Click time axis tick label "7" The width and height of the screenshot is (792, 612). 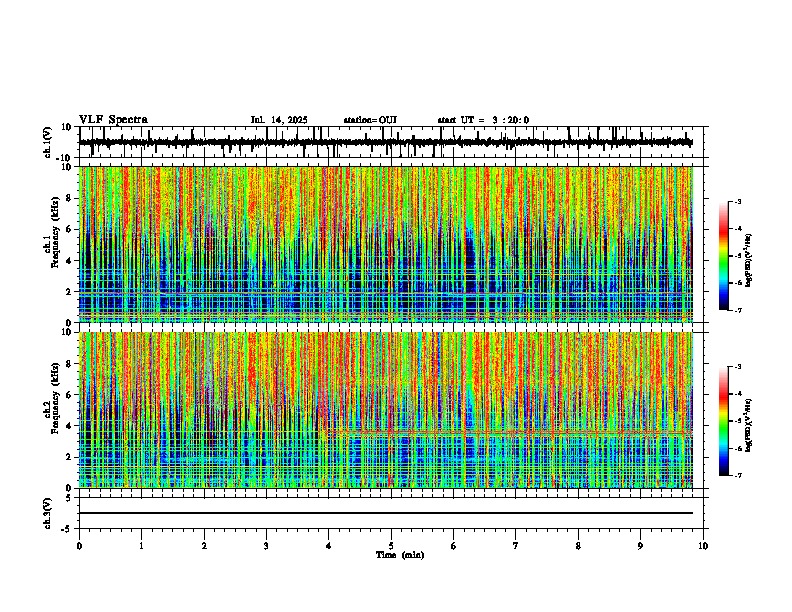point(516,546)
